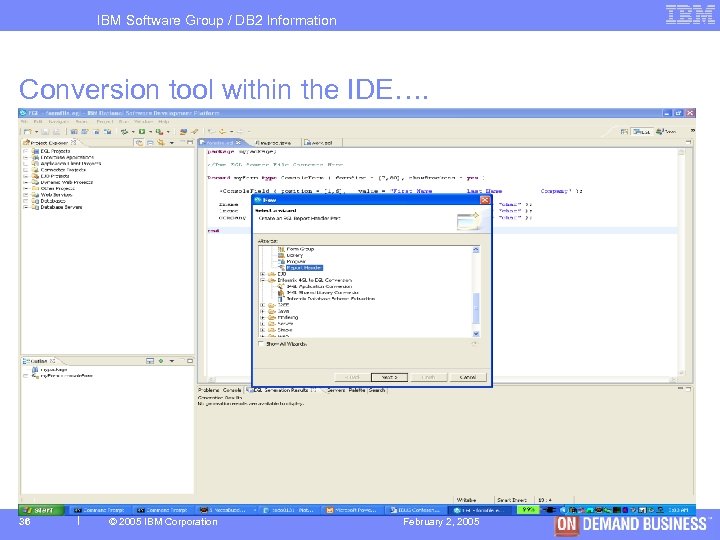Select Databases in Project Explorer

[x=53, y=201]
